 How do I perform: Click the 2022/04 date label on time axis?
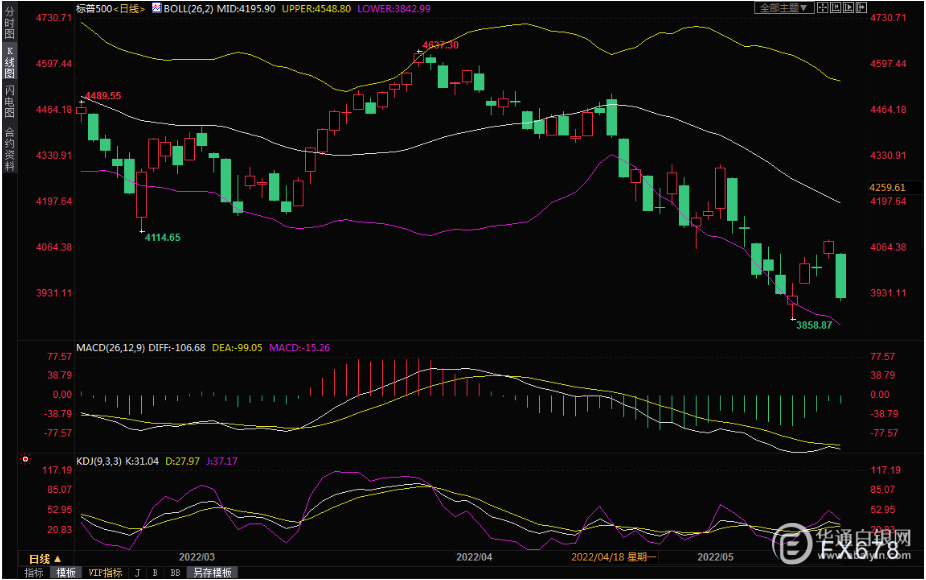[474, 557]
